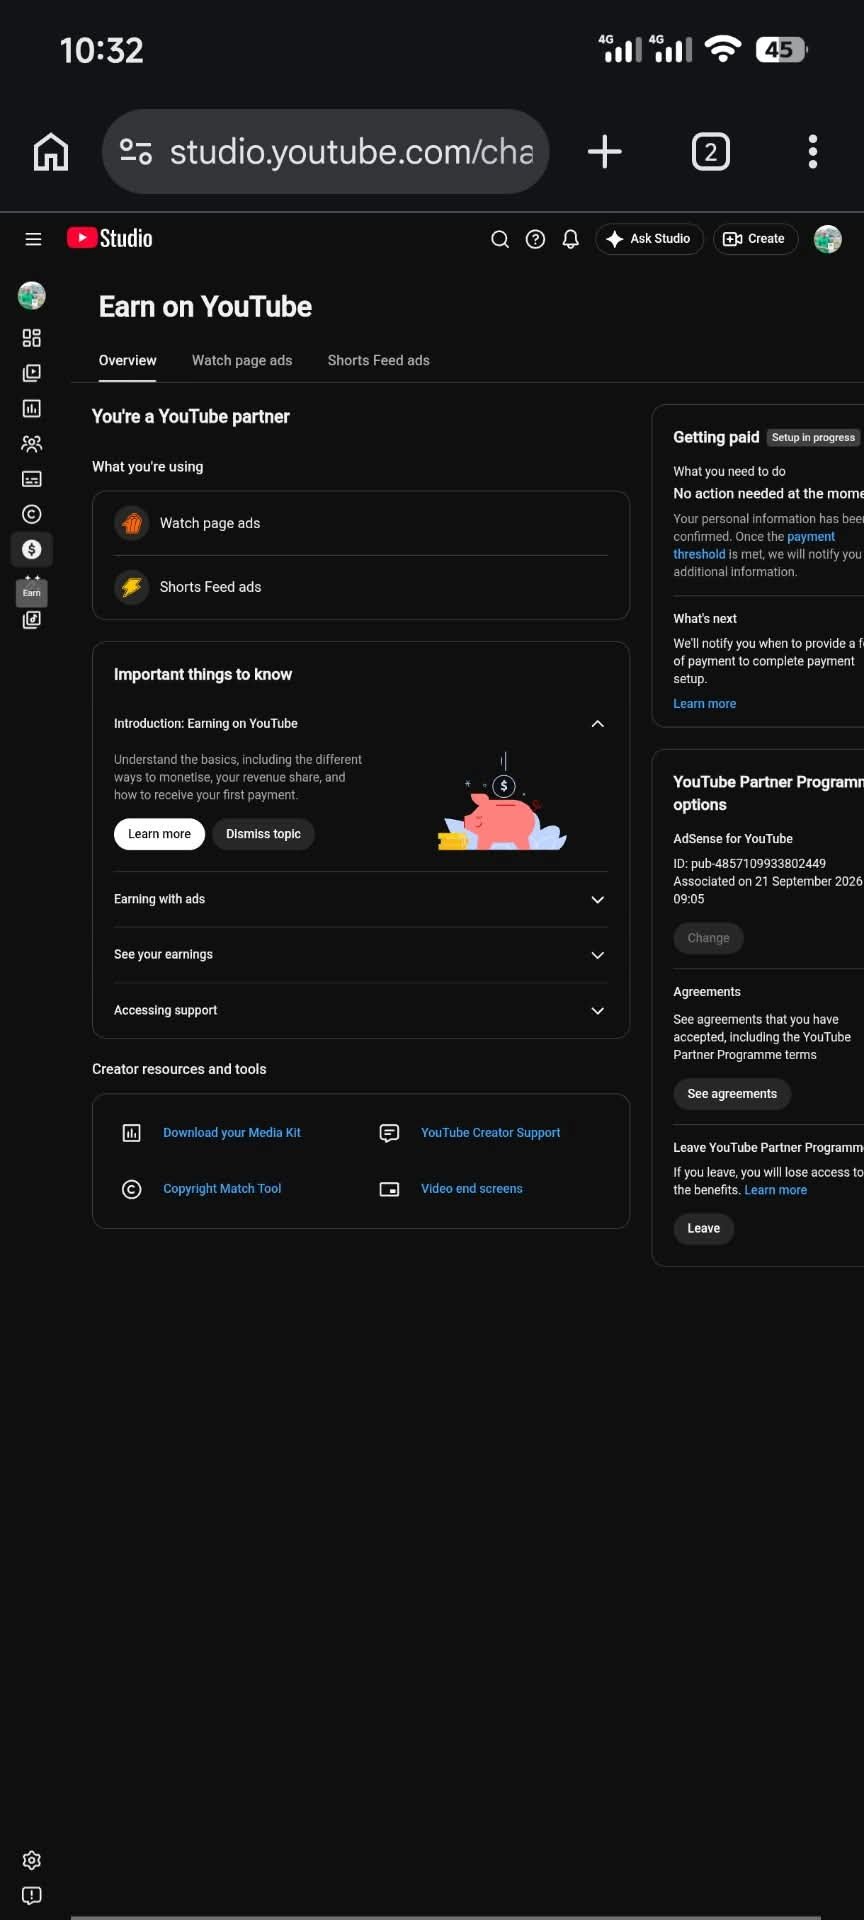Viewport: 864px width, 1920px height.
Task: Click Learn more in the Introduction section
Action: pos(159,834)
